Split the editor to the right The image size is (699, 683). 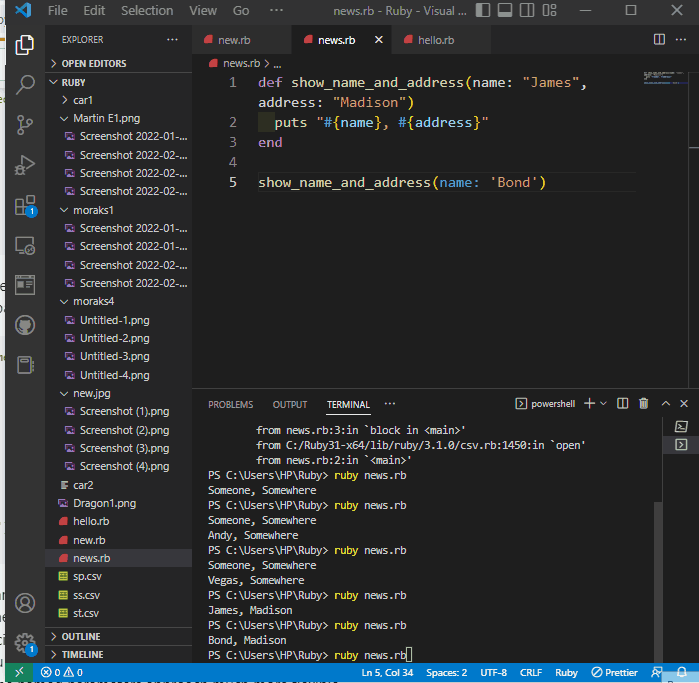[x=659, y=40]
